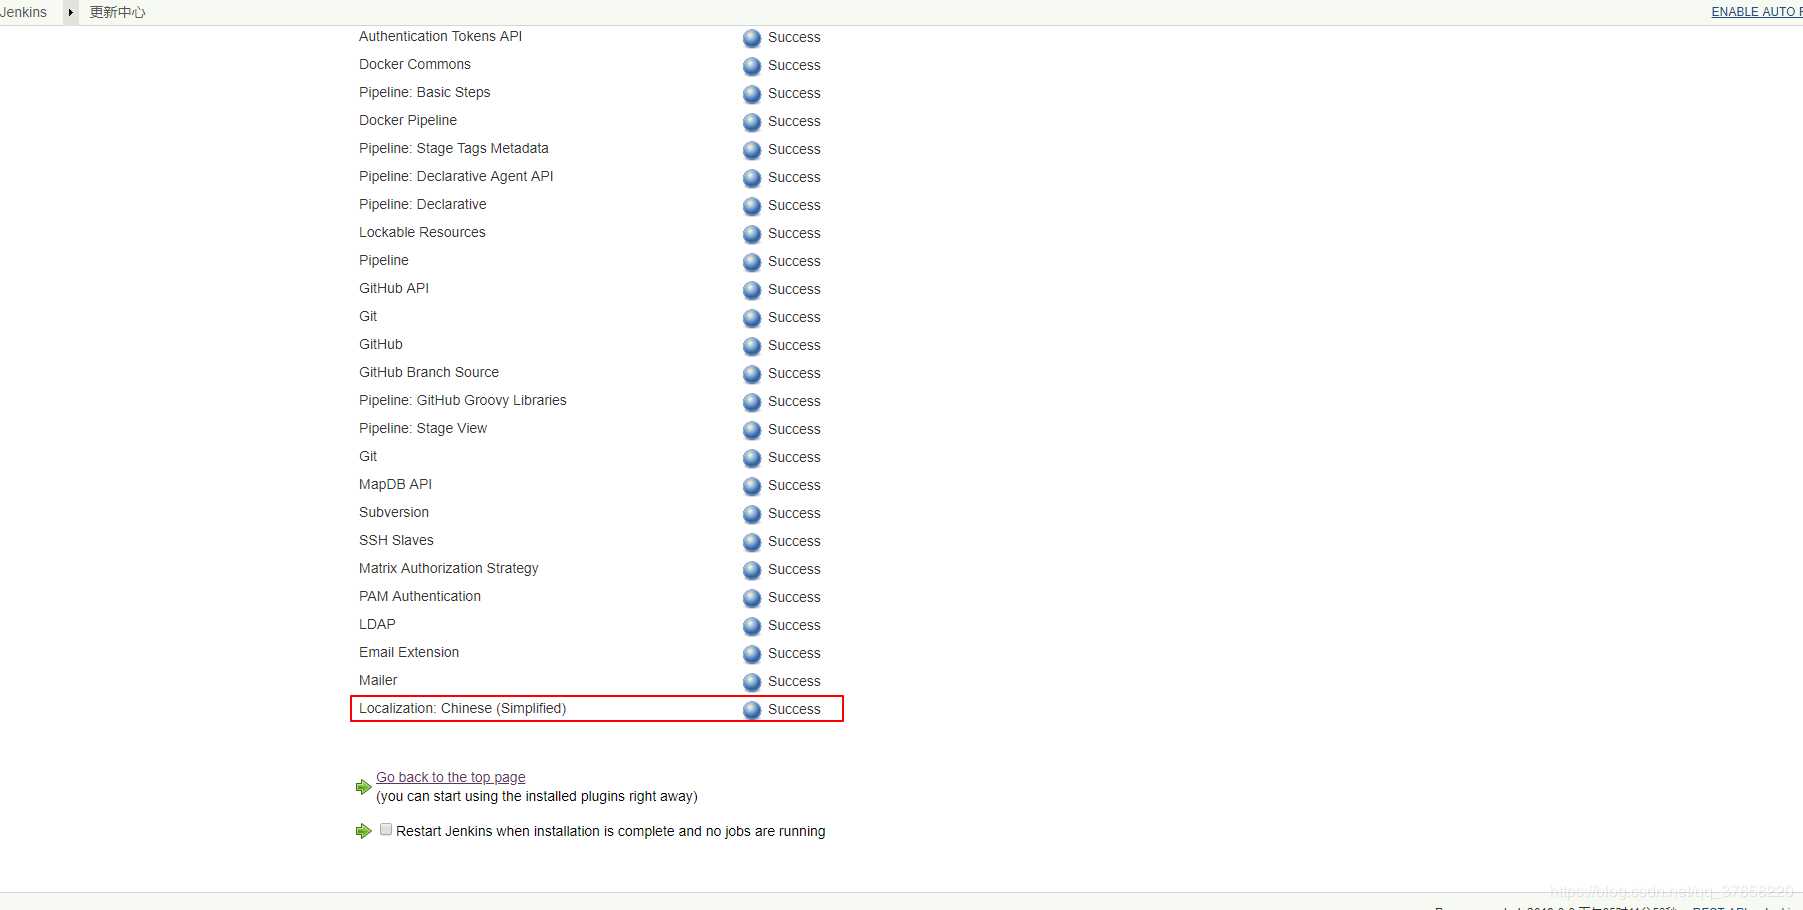Click the status ball beside Pipeline: Basic Steps
The height and width of the screenshot is (910, 1803).
pyautogui.click(x=752, y=94)
